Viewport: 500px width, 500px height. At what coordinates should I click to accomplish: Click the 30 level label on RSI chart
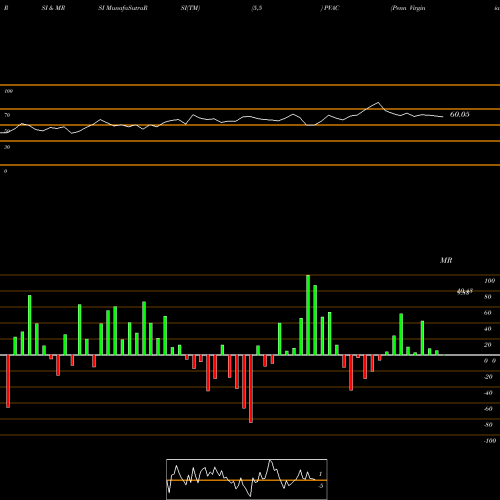click(x=7, y=147)
